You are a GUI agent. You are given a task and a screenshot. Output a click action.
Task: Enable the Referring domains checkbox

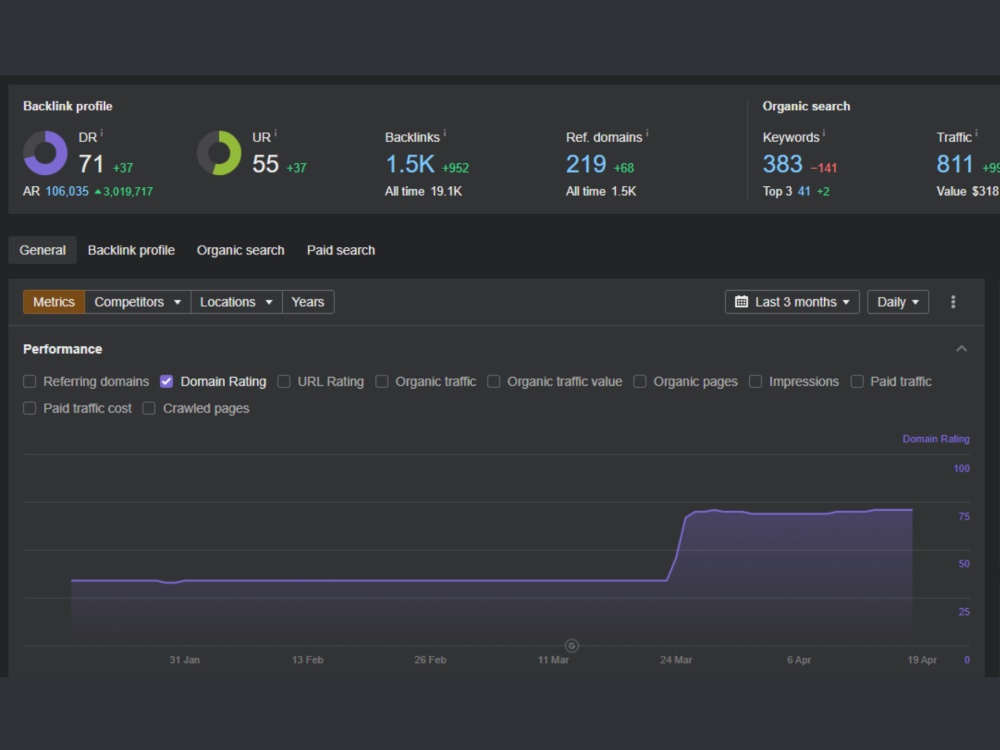click(x=29, y=381)
